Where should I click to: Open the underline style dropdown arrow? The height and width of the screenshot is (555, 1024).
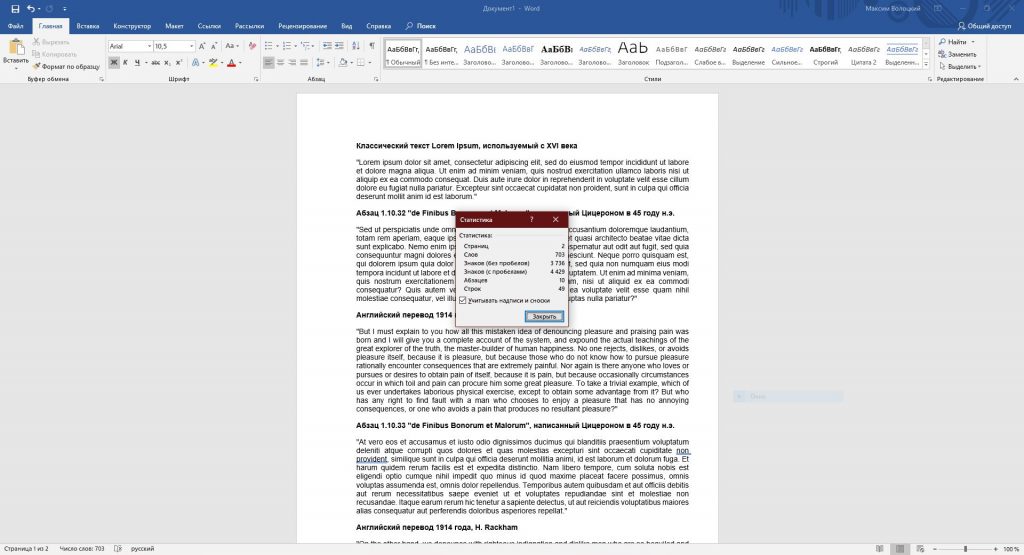(x=144, y=63)
